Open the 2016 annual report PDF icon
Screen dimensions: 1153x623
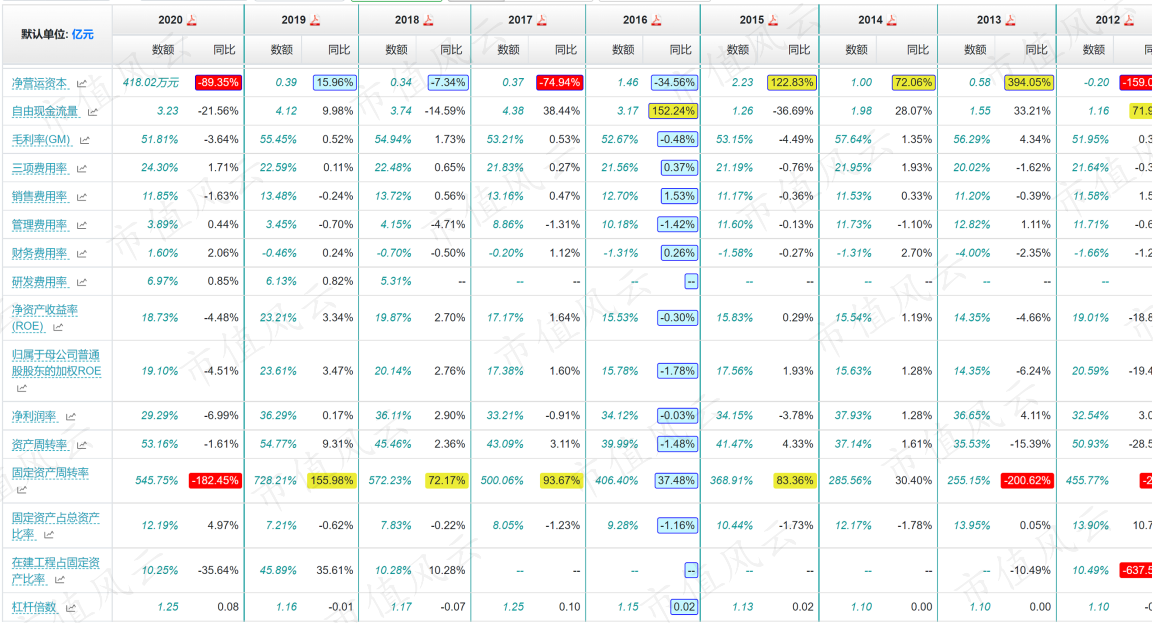click(657, 21)
